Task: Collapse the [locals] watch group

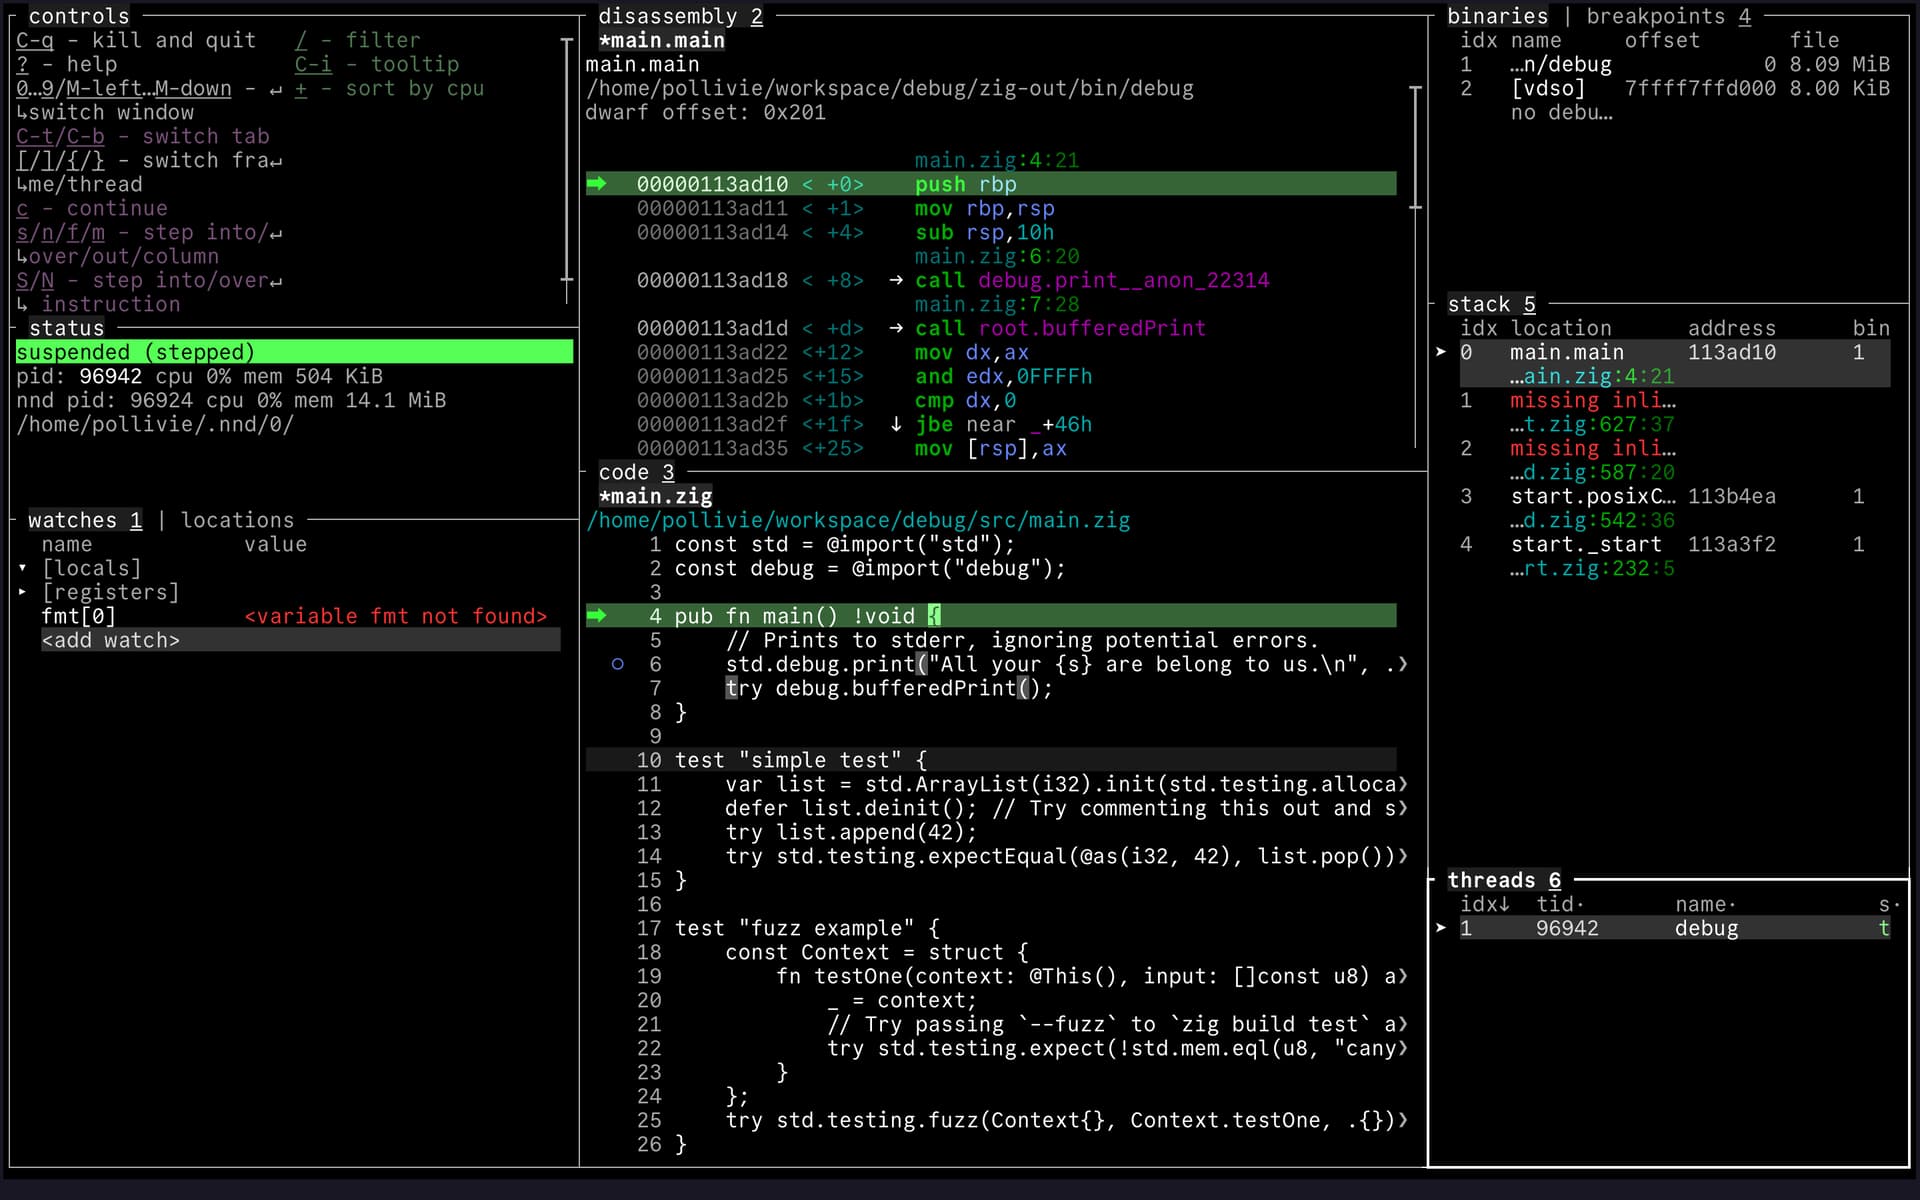Action: tap(23, 568)
